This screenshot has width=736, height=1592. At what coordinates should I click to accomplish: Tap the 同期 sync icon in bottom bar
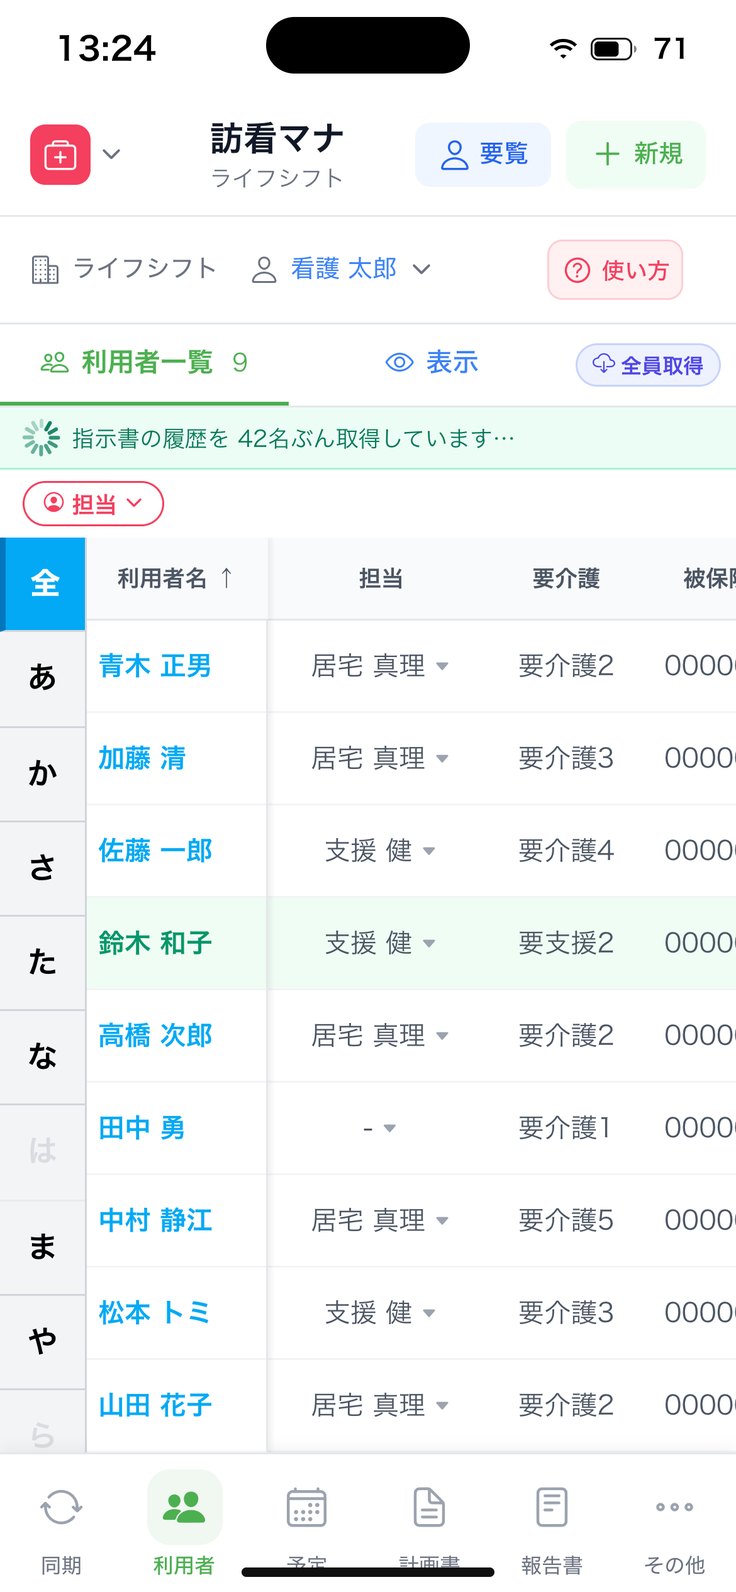[x=61, y=1507]
